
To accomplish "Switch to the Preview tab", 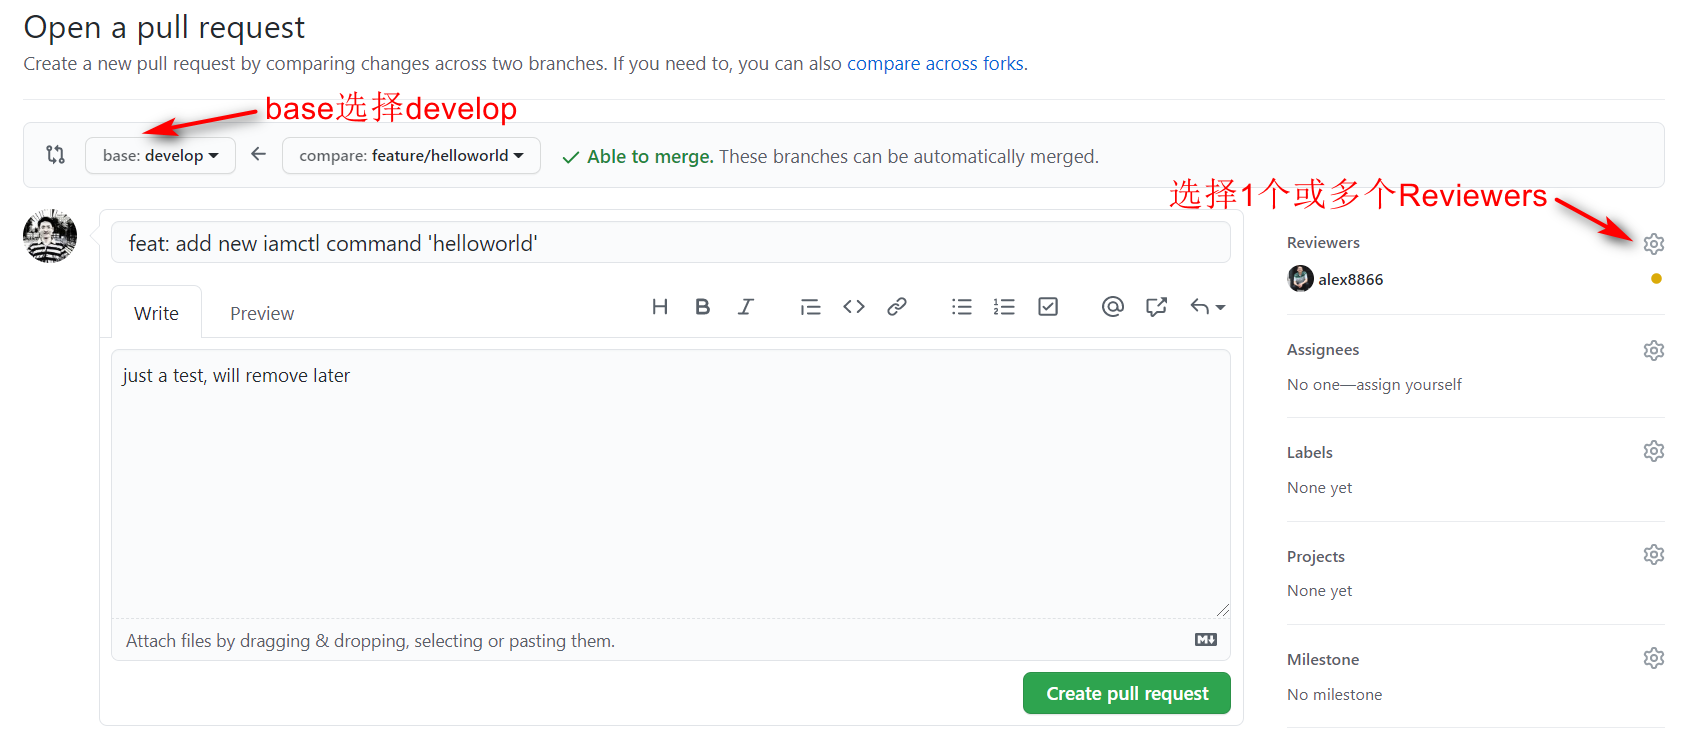I will (262, 314).
